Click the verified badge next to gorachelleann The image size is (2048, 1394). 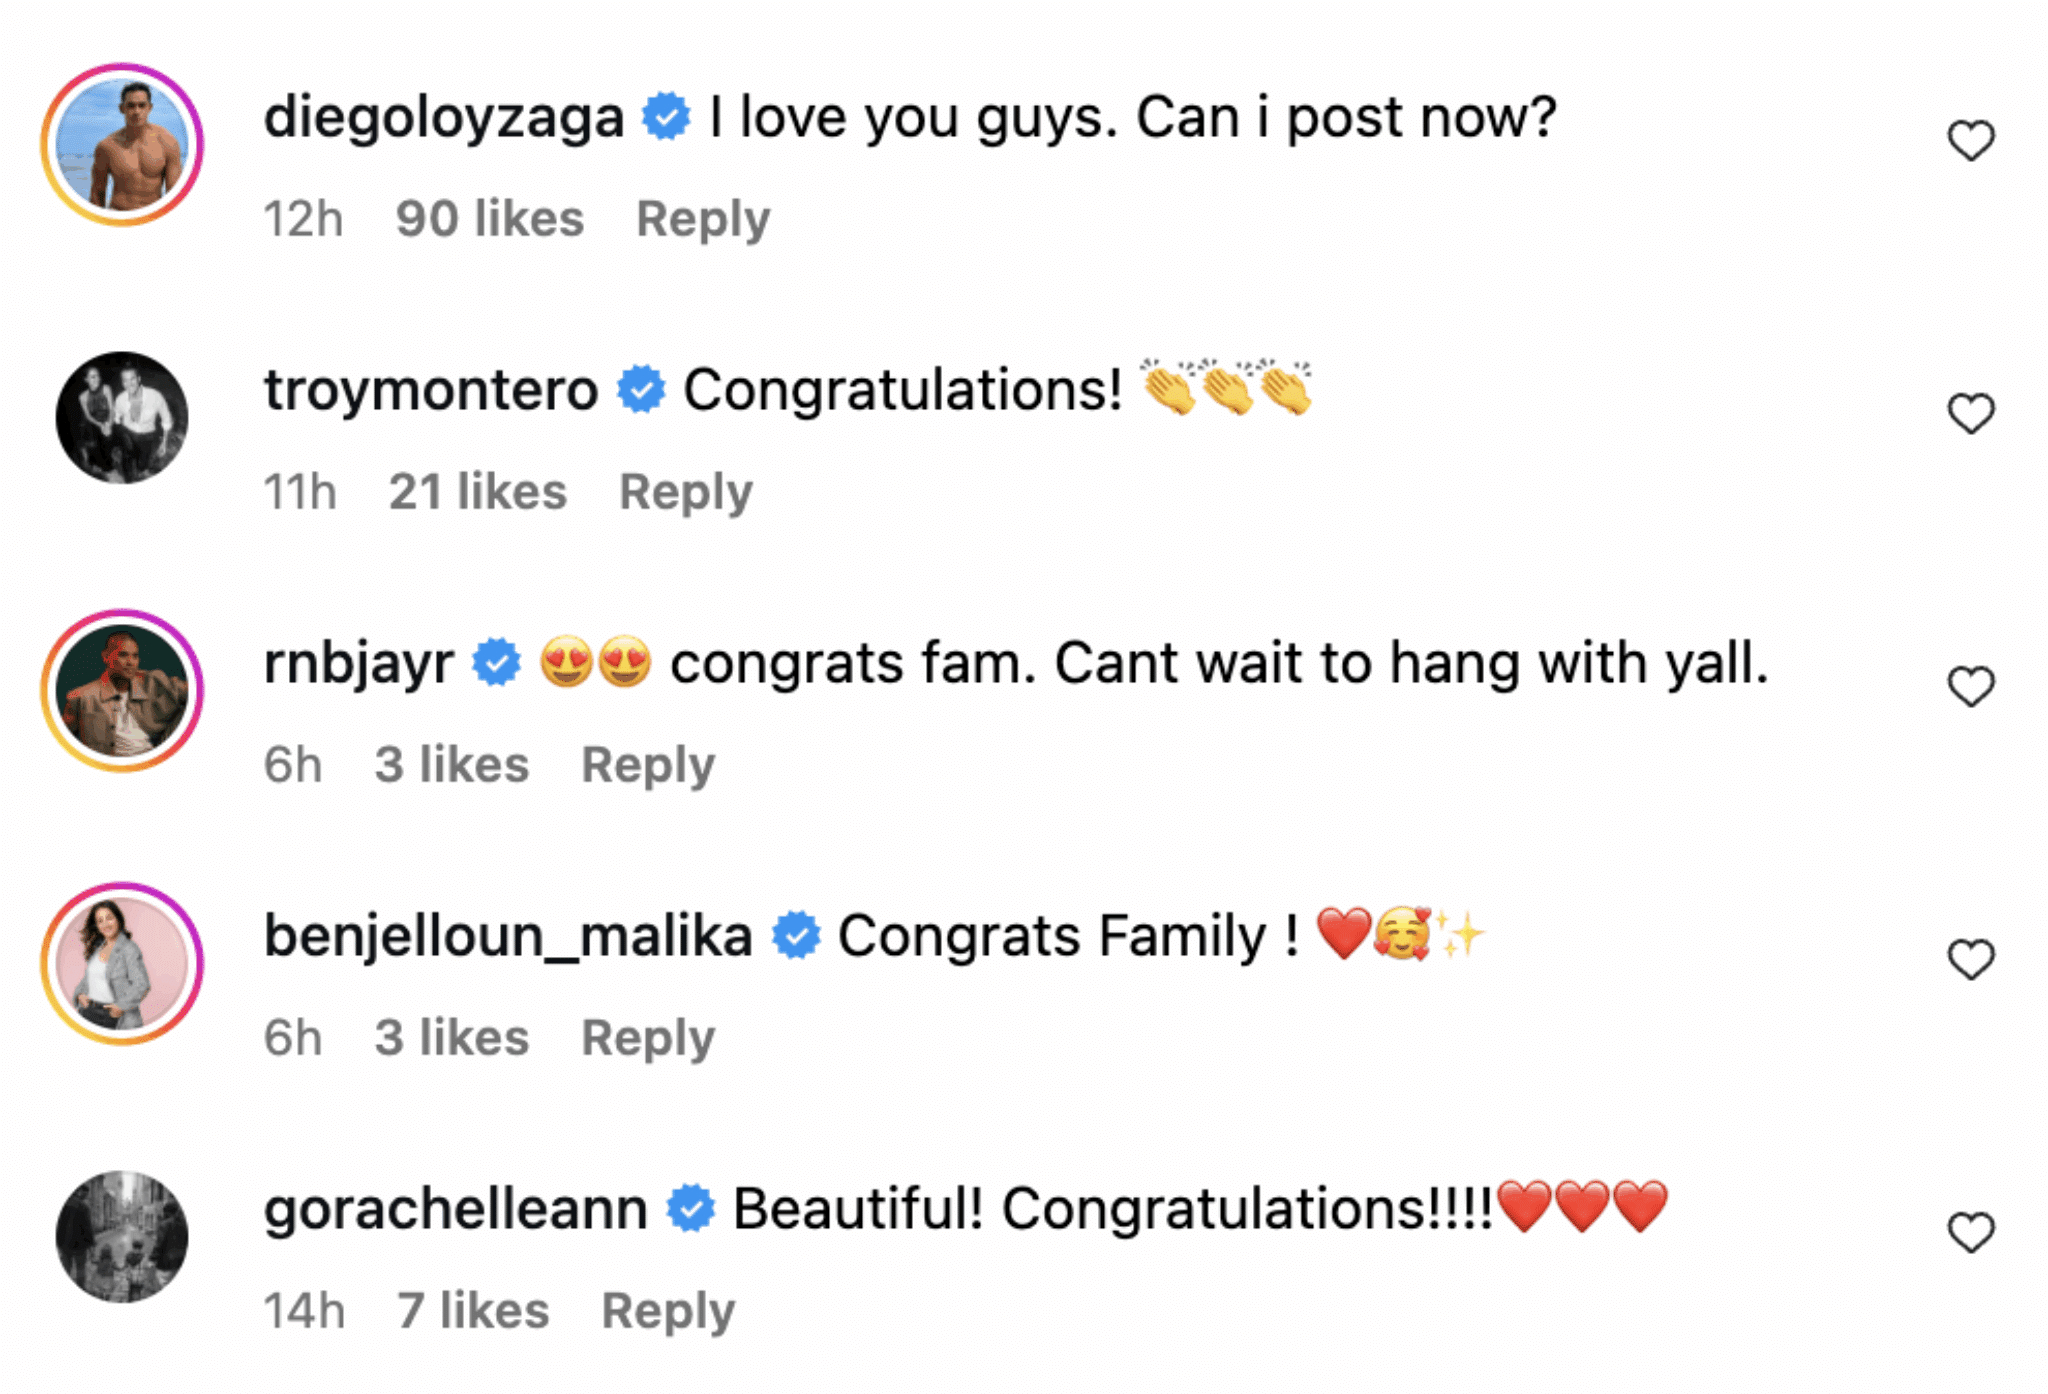(691, 1207)
